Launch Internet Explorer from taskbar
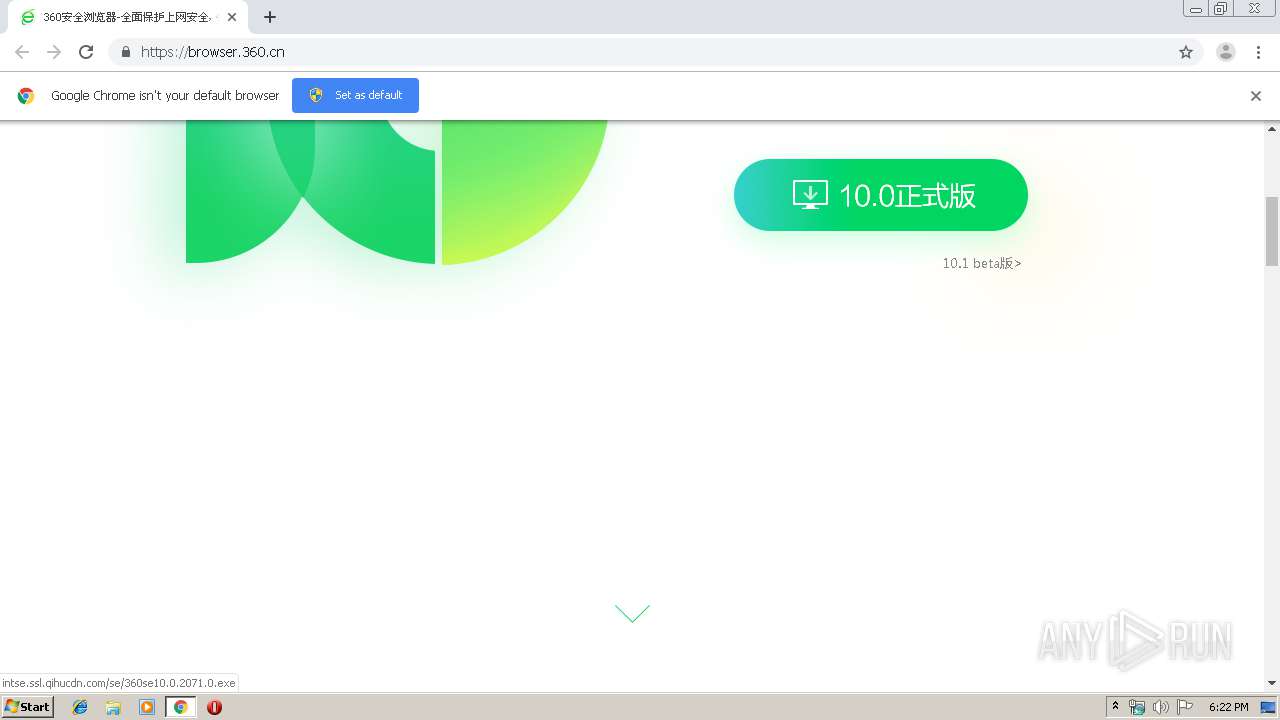The width and height of the screenshot is (1280, 720). (81, 707)
